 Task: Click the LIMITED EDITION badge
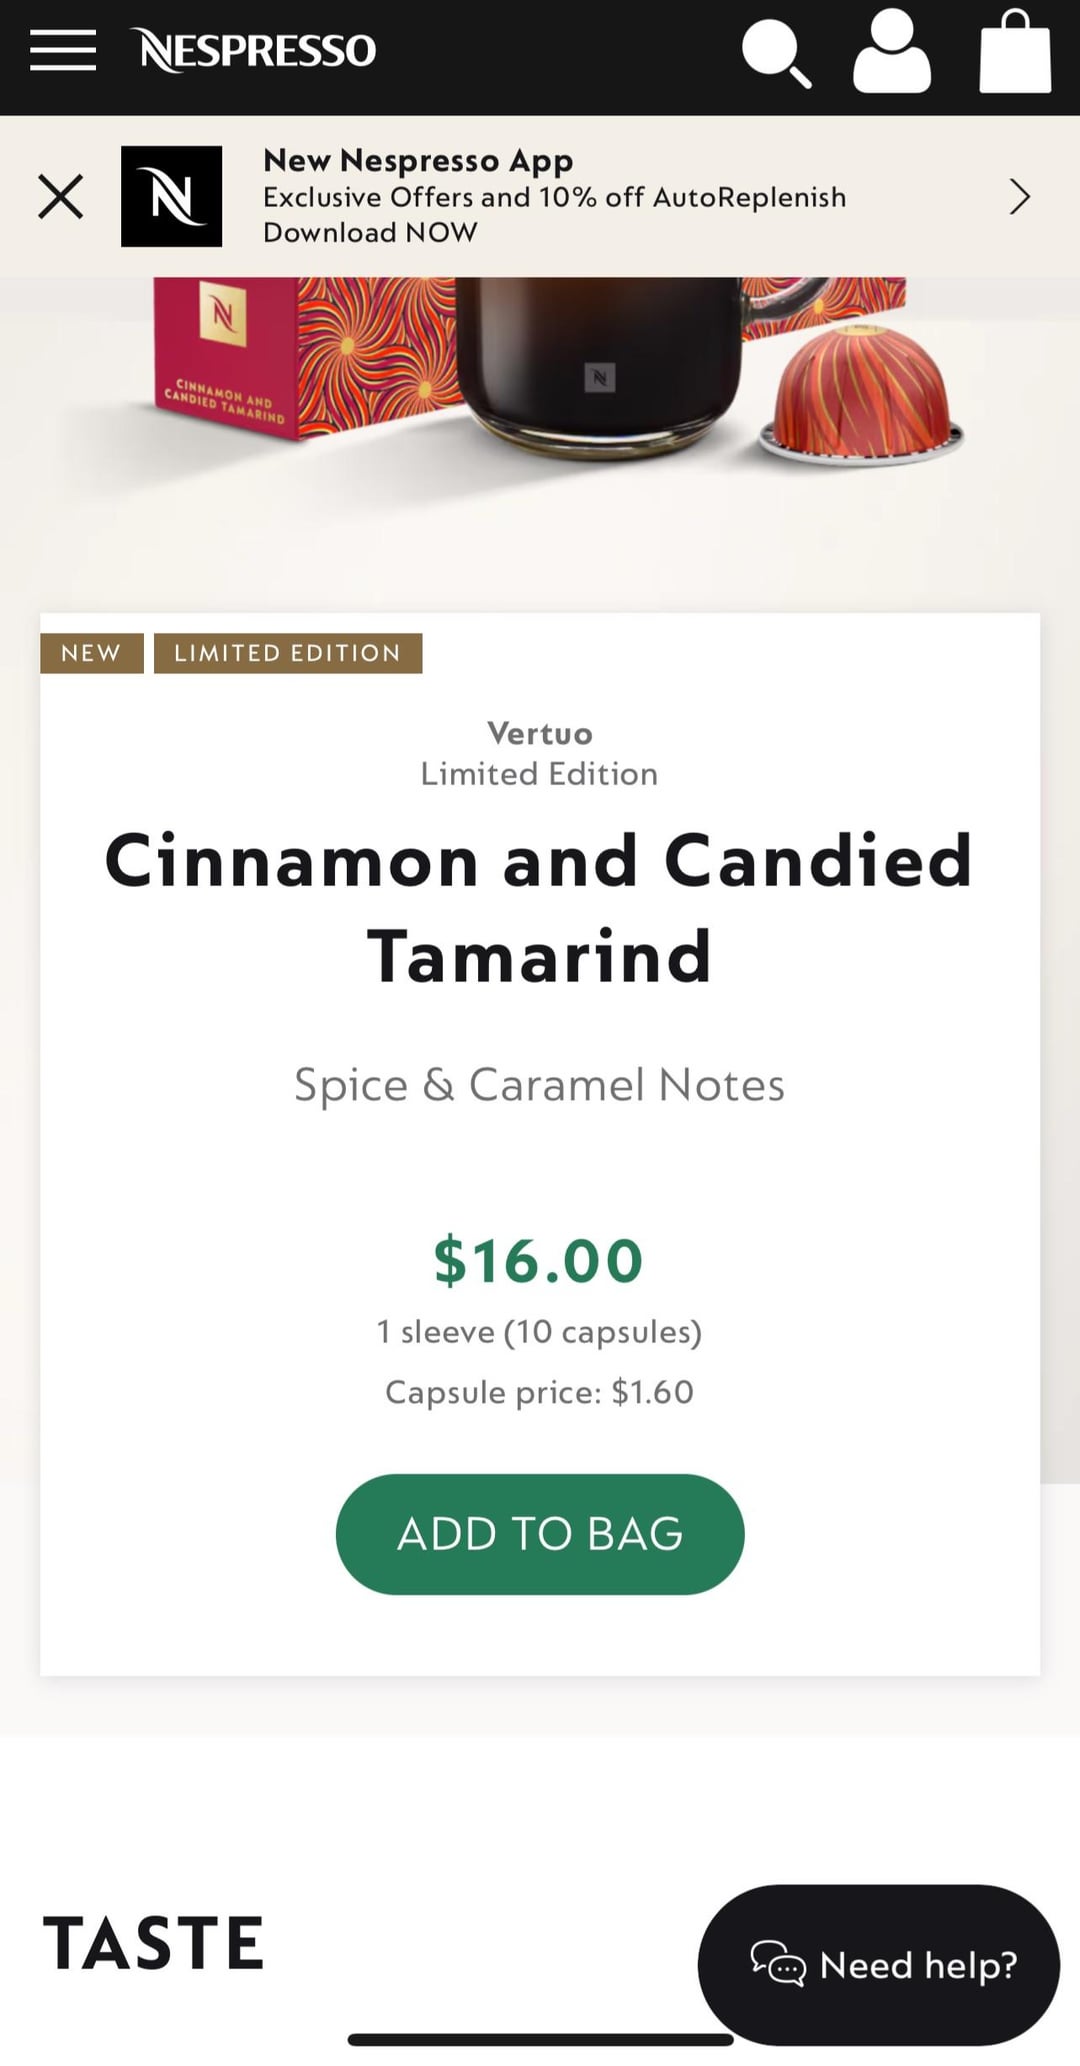coord(288,653)
